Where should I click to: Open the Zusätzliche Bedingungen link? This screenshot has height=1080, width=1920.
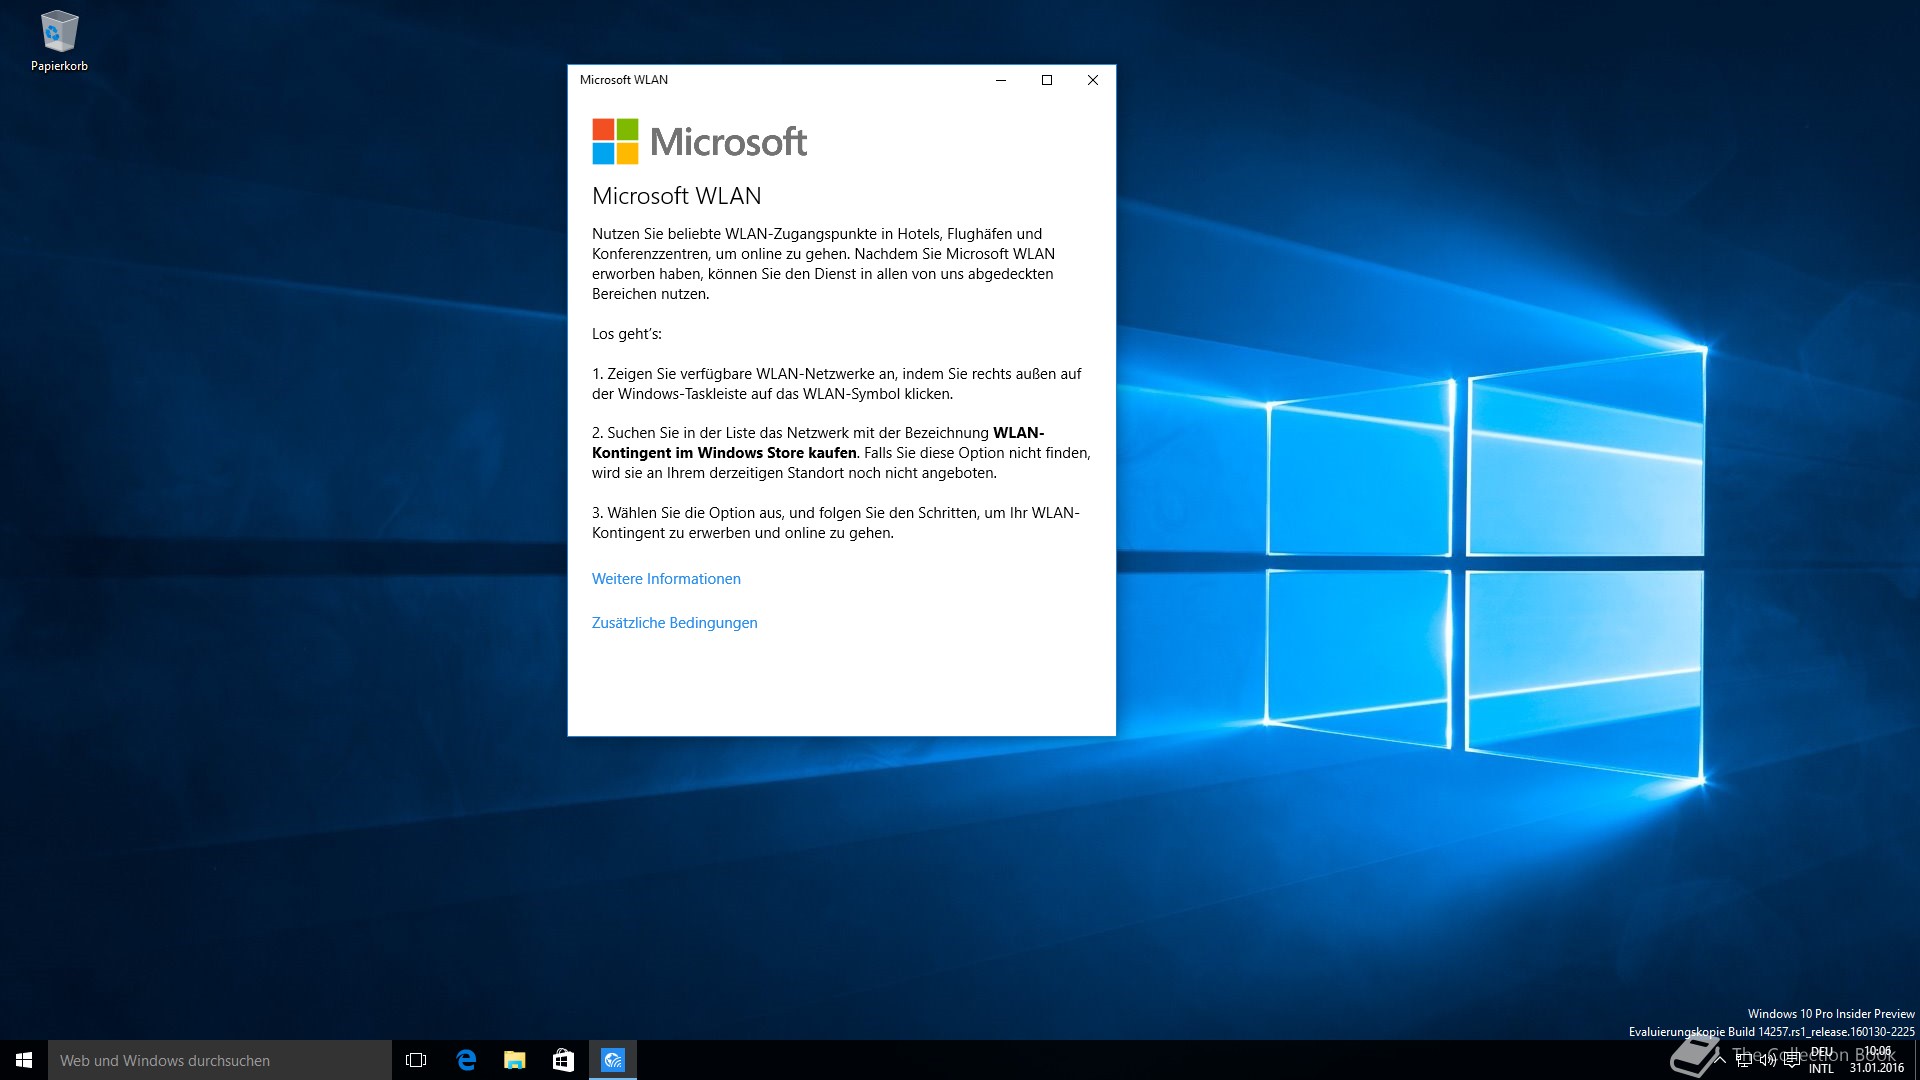[675, 623]
